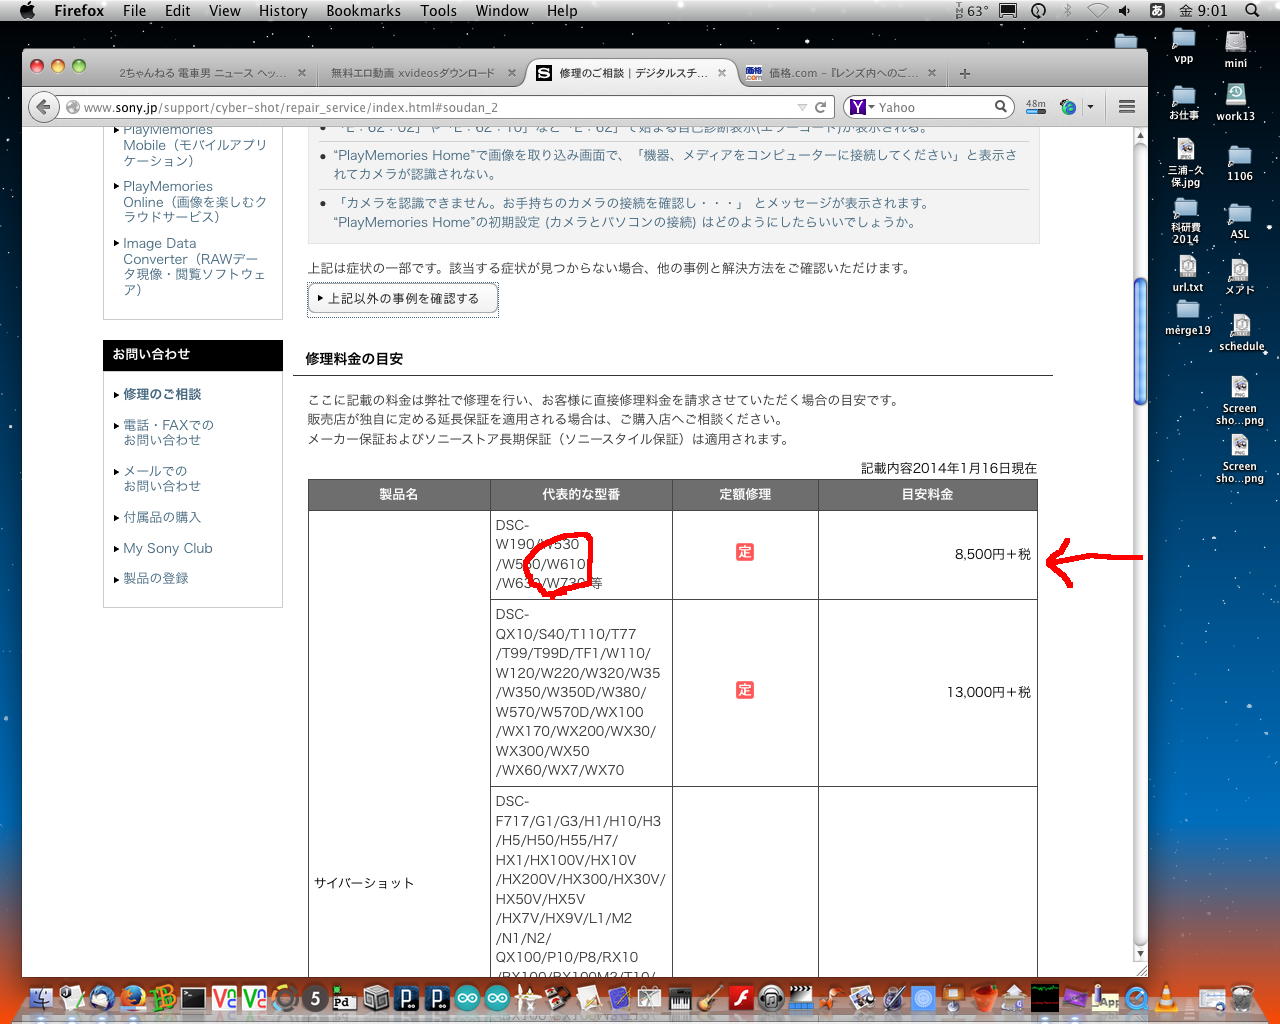The image size is (1280, 1024).
Task: Open the Firefox hamburger menu
Action: point(1127,107)
